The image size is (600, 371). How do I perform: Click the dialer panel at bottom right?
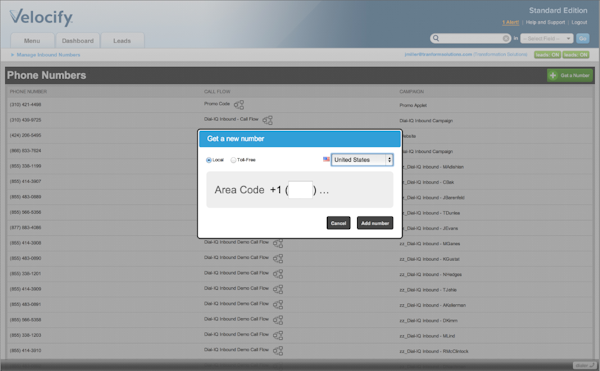tap(584, 365)
